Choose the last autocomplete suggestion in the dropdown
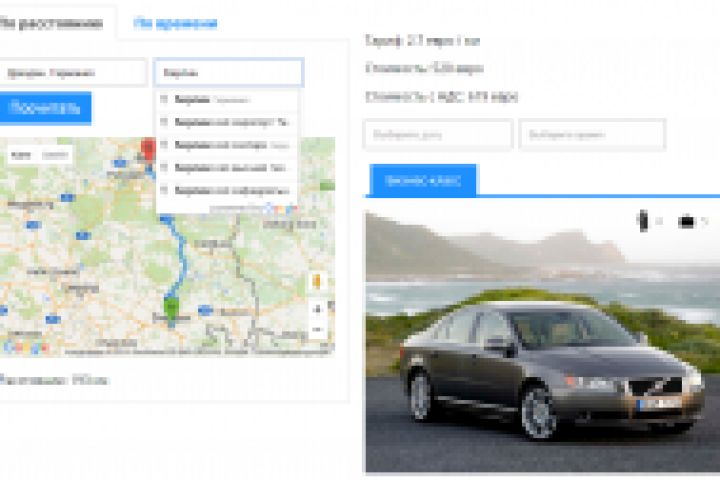Image resolution: width=720 pixels, height=480 pixels. click(x=226, y=190)
